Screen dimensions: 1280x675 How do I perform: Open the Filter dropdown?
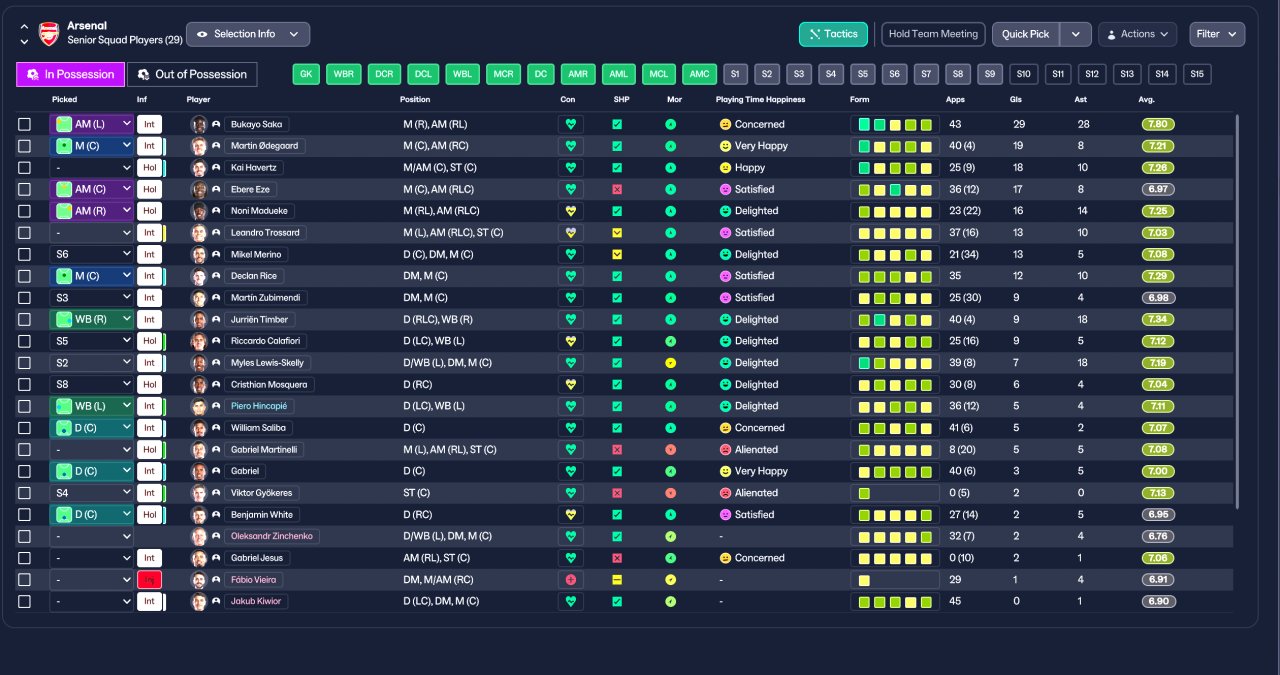[1217, 34]
